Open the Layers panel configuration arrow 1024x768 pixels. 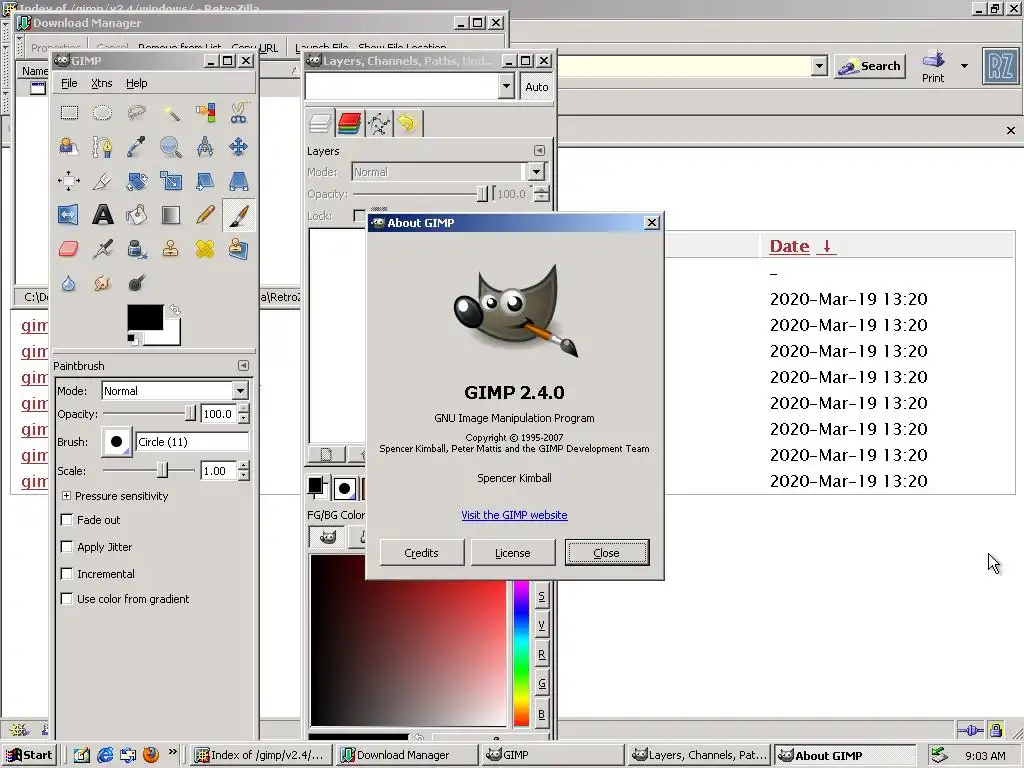(x=539, y=150)
